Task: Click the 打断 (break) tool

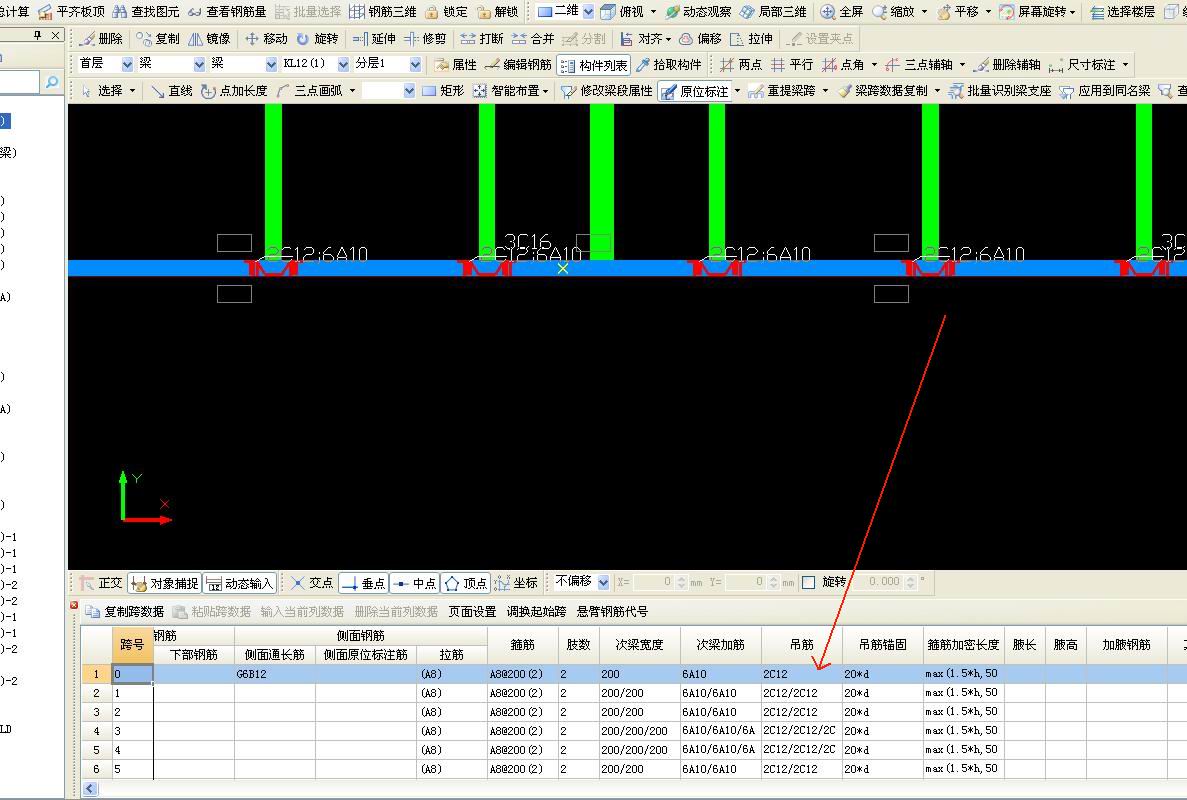Action: click(481, 39)
